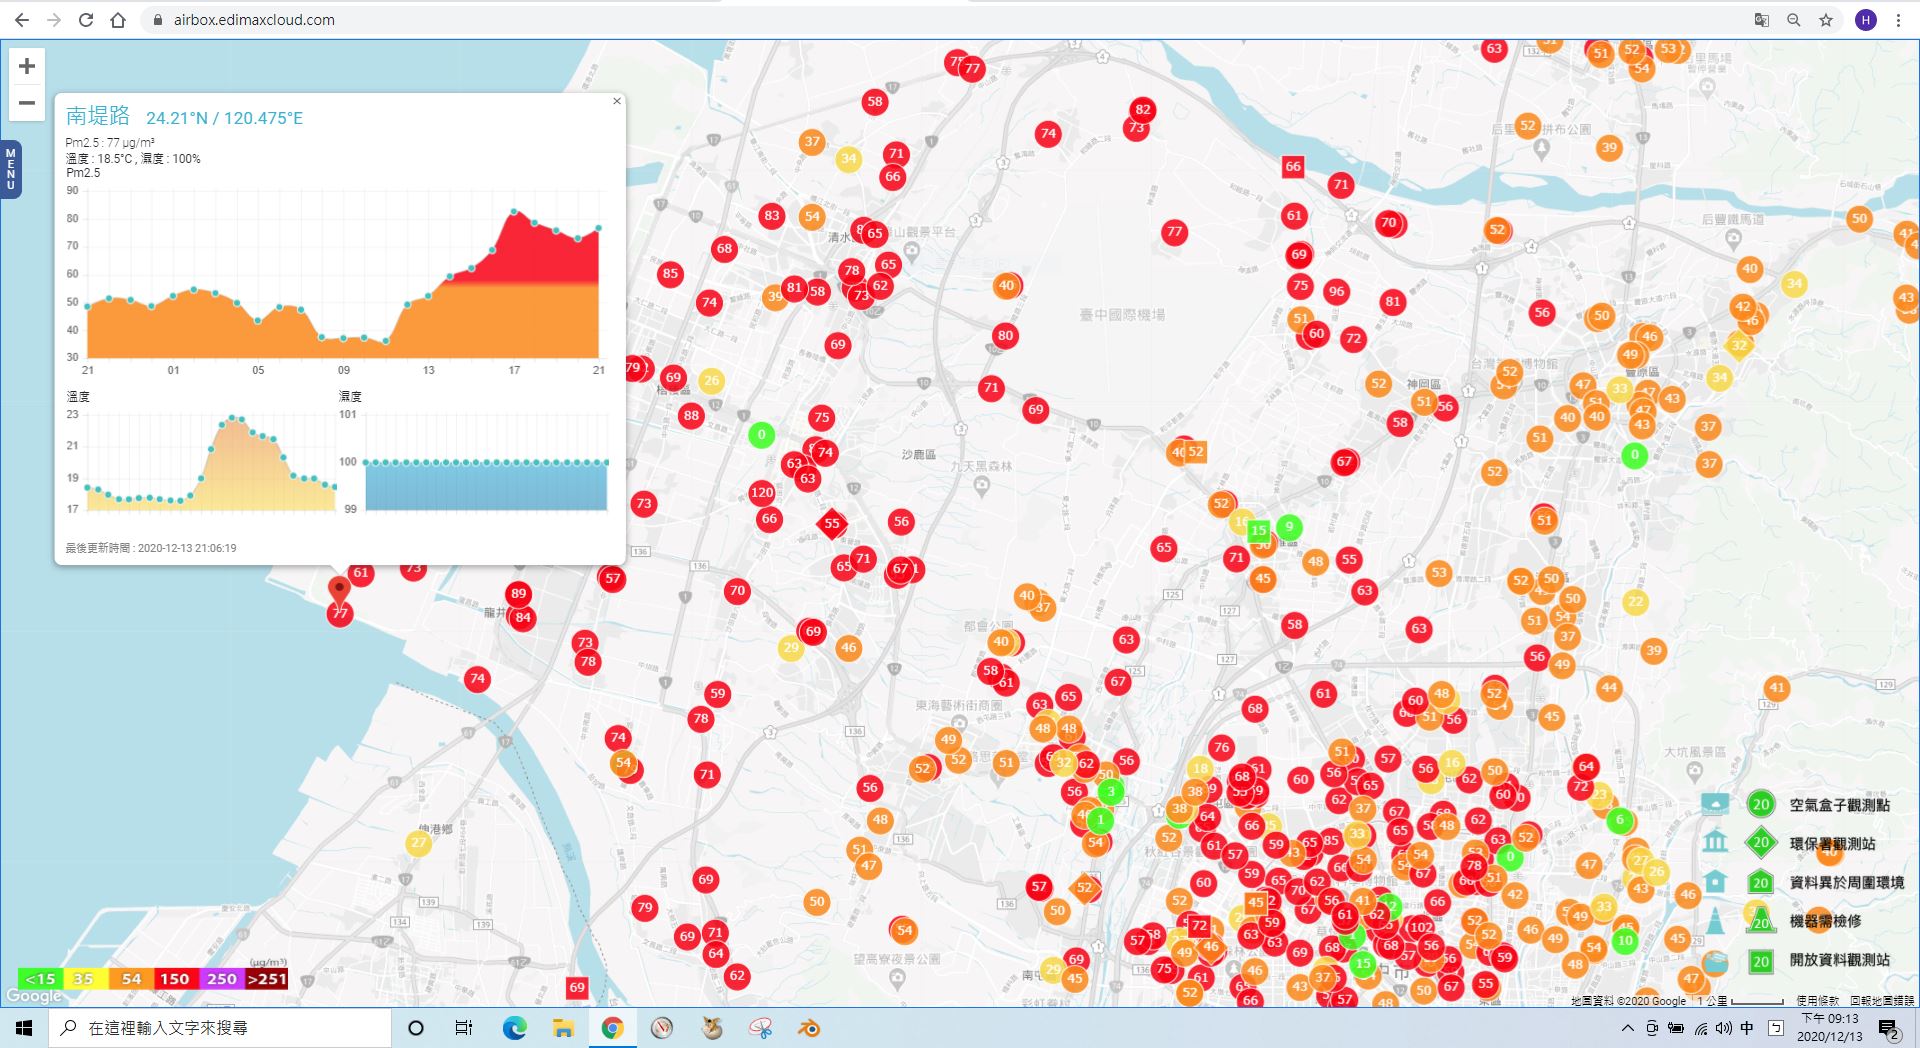Open the page zoom magnifier in address bar
This screenshot has width=1920, height=1048.
point(1794,20)
